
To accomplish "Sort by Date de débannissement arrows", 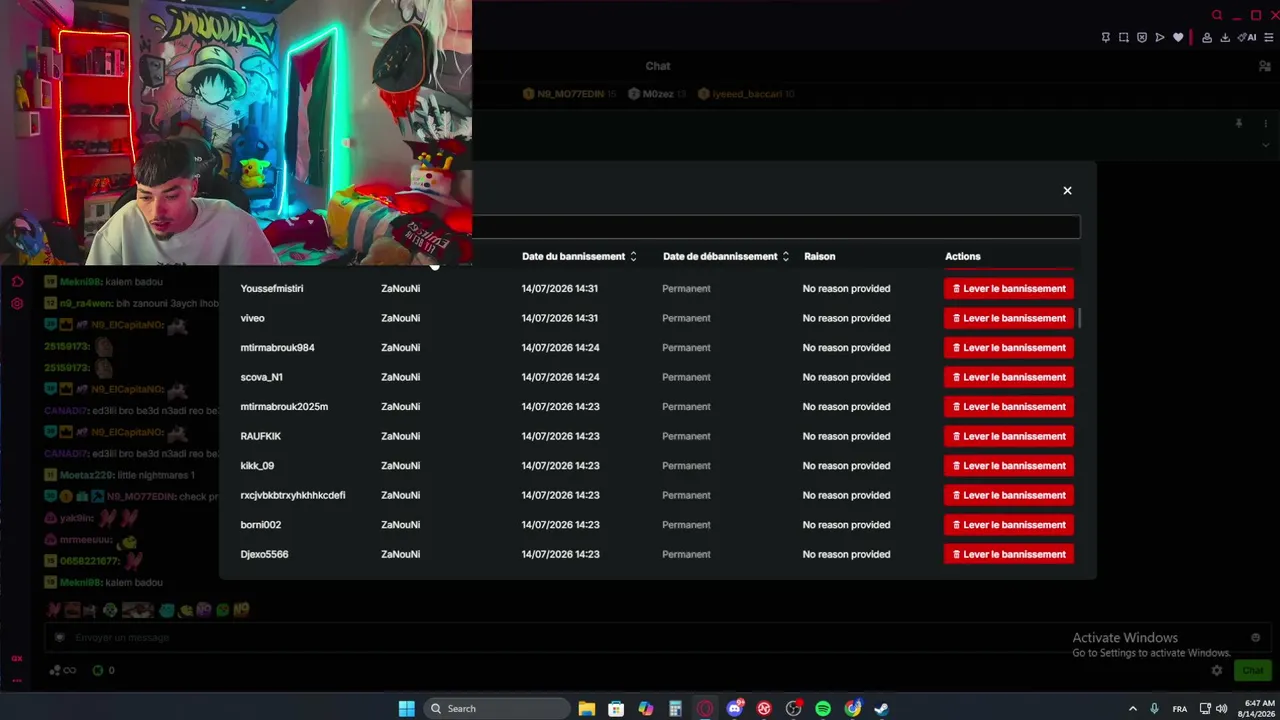I will pyautogui.click(x=786, y=257).
